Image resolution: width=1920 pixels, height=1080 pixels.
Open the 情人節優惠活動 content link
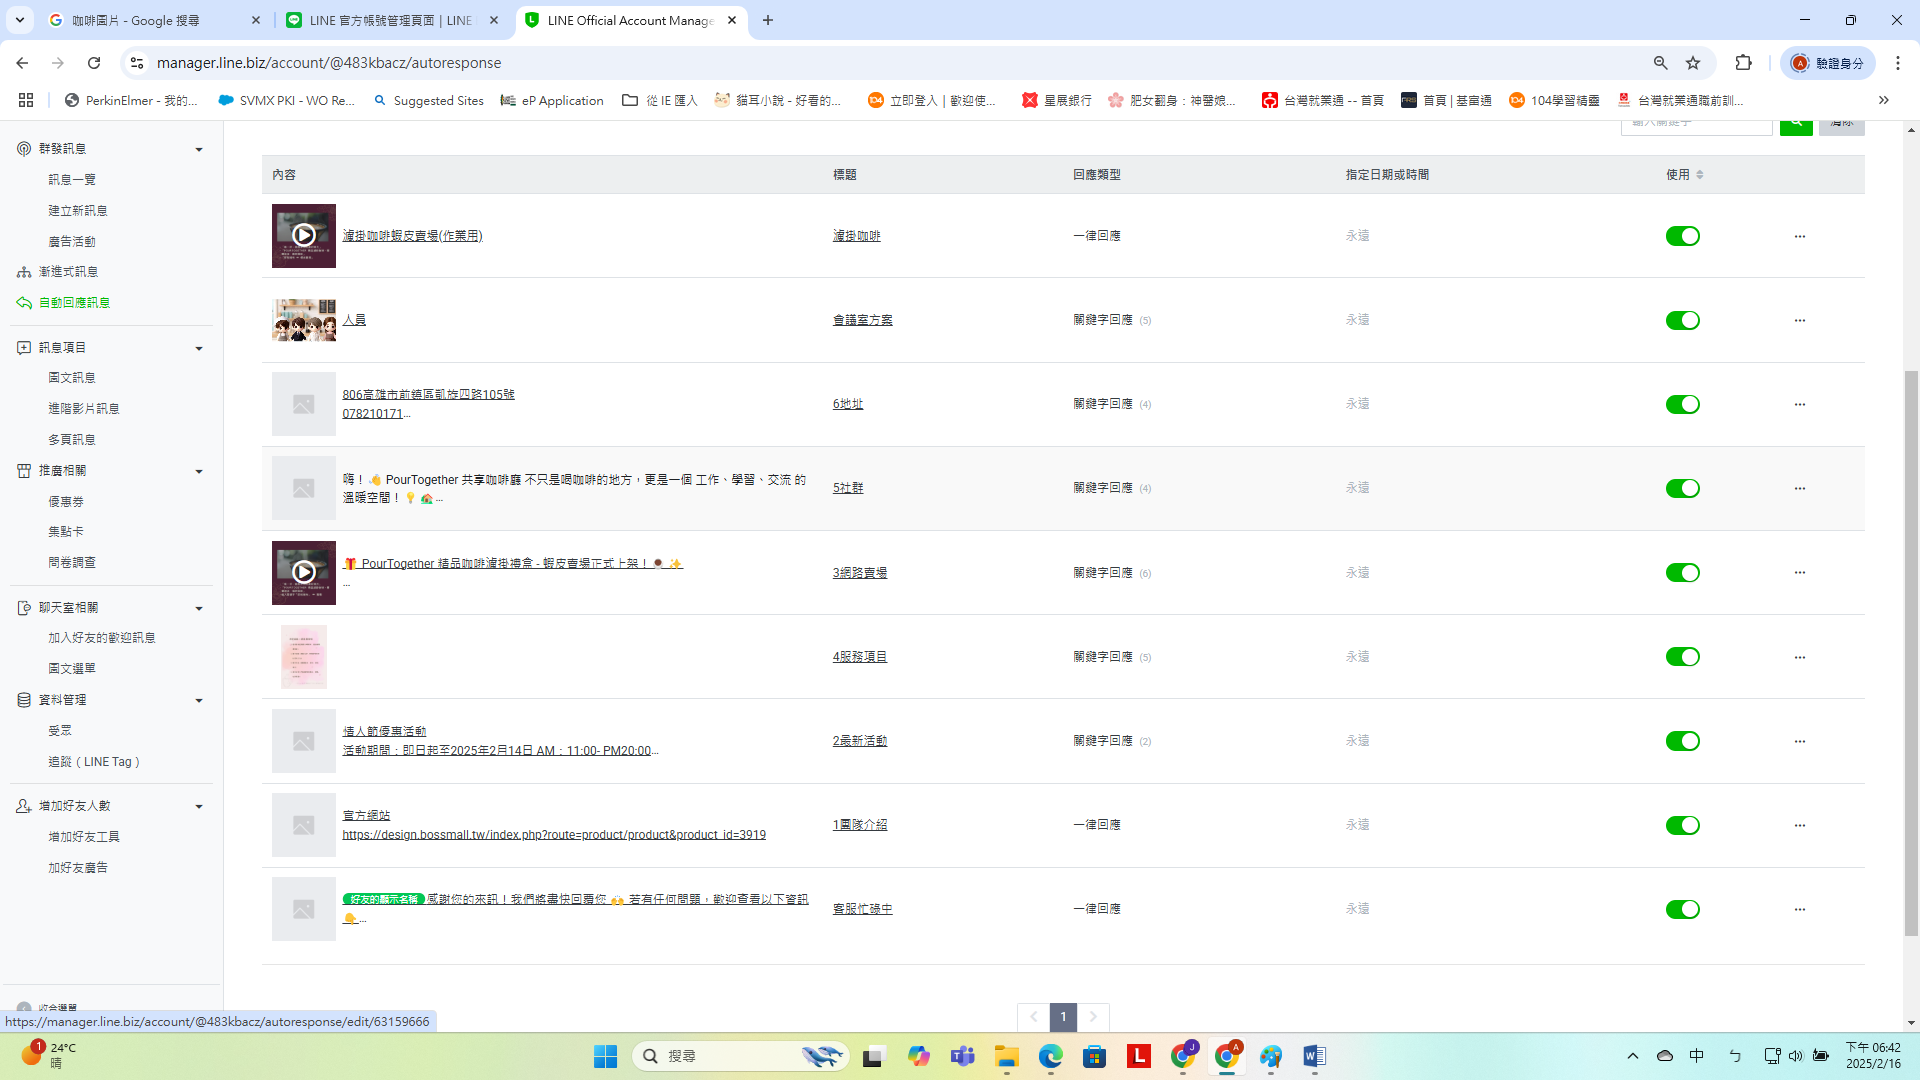pos(384,732)
